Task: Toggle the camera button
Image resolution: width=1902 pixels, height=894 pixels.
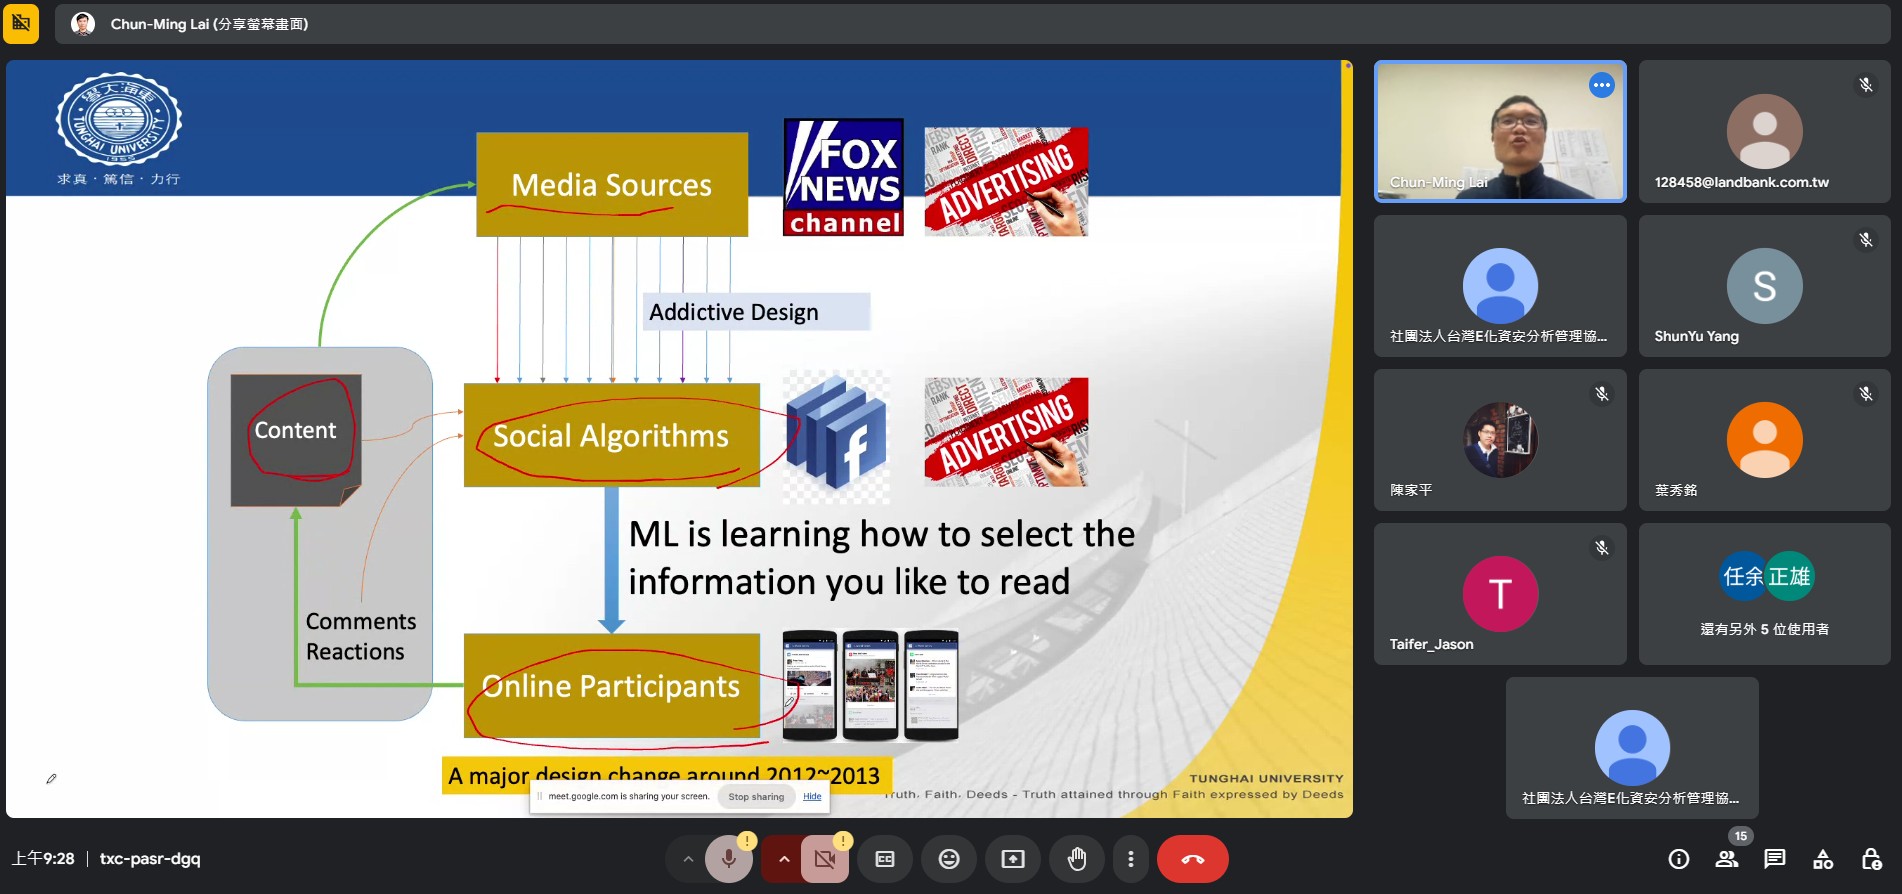Action: [x=824, y=859]
